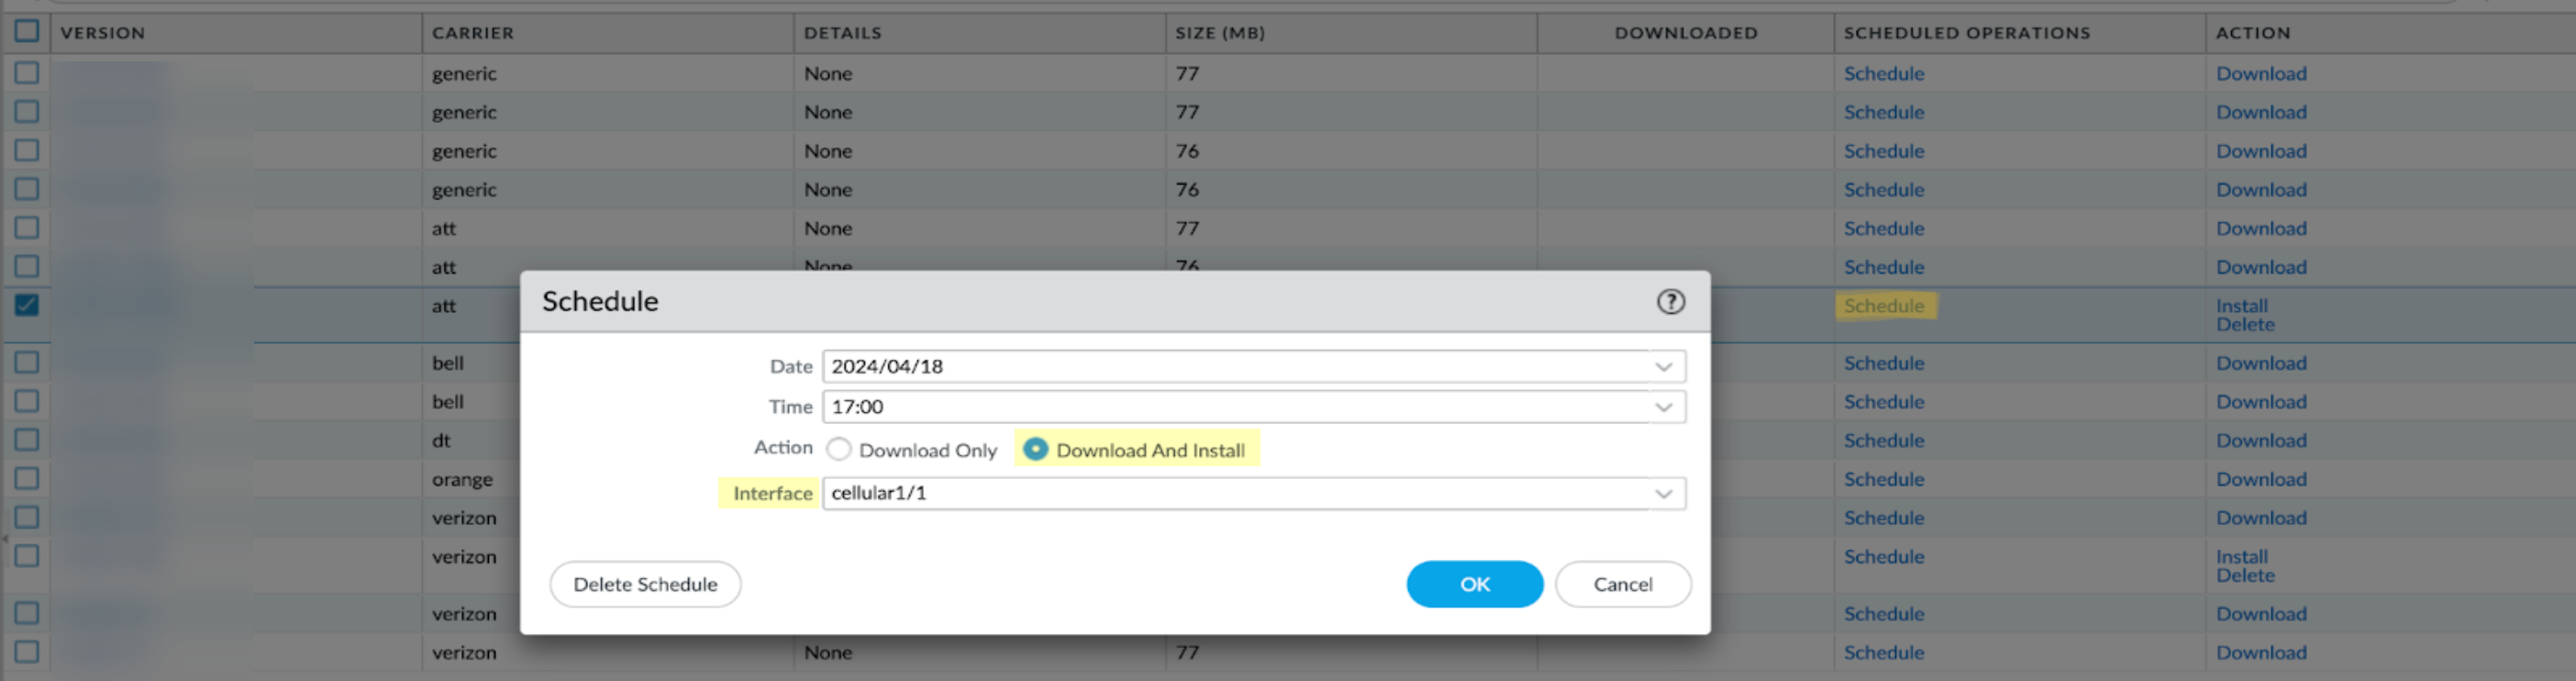Viewport: 2576px width, 681px height.
Task: Uncheck the selected att row checkbox
Action: click(27, 305)
